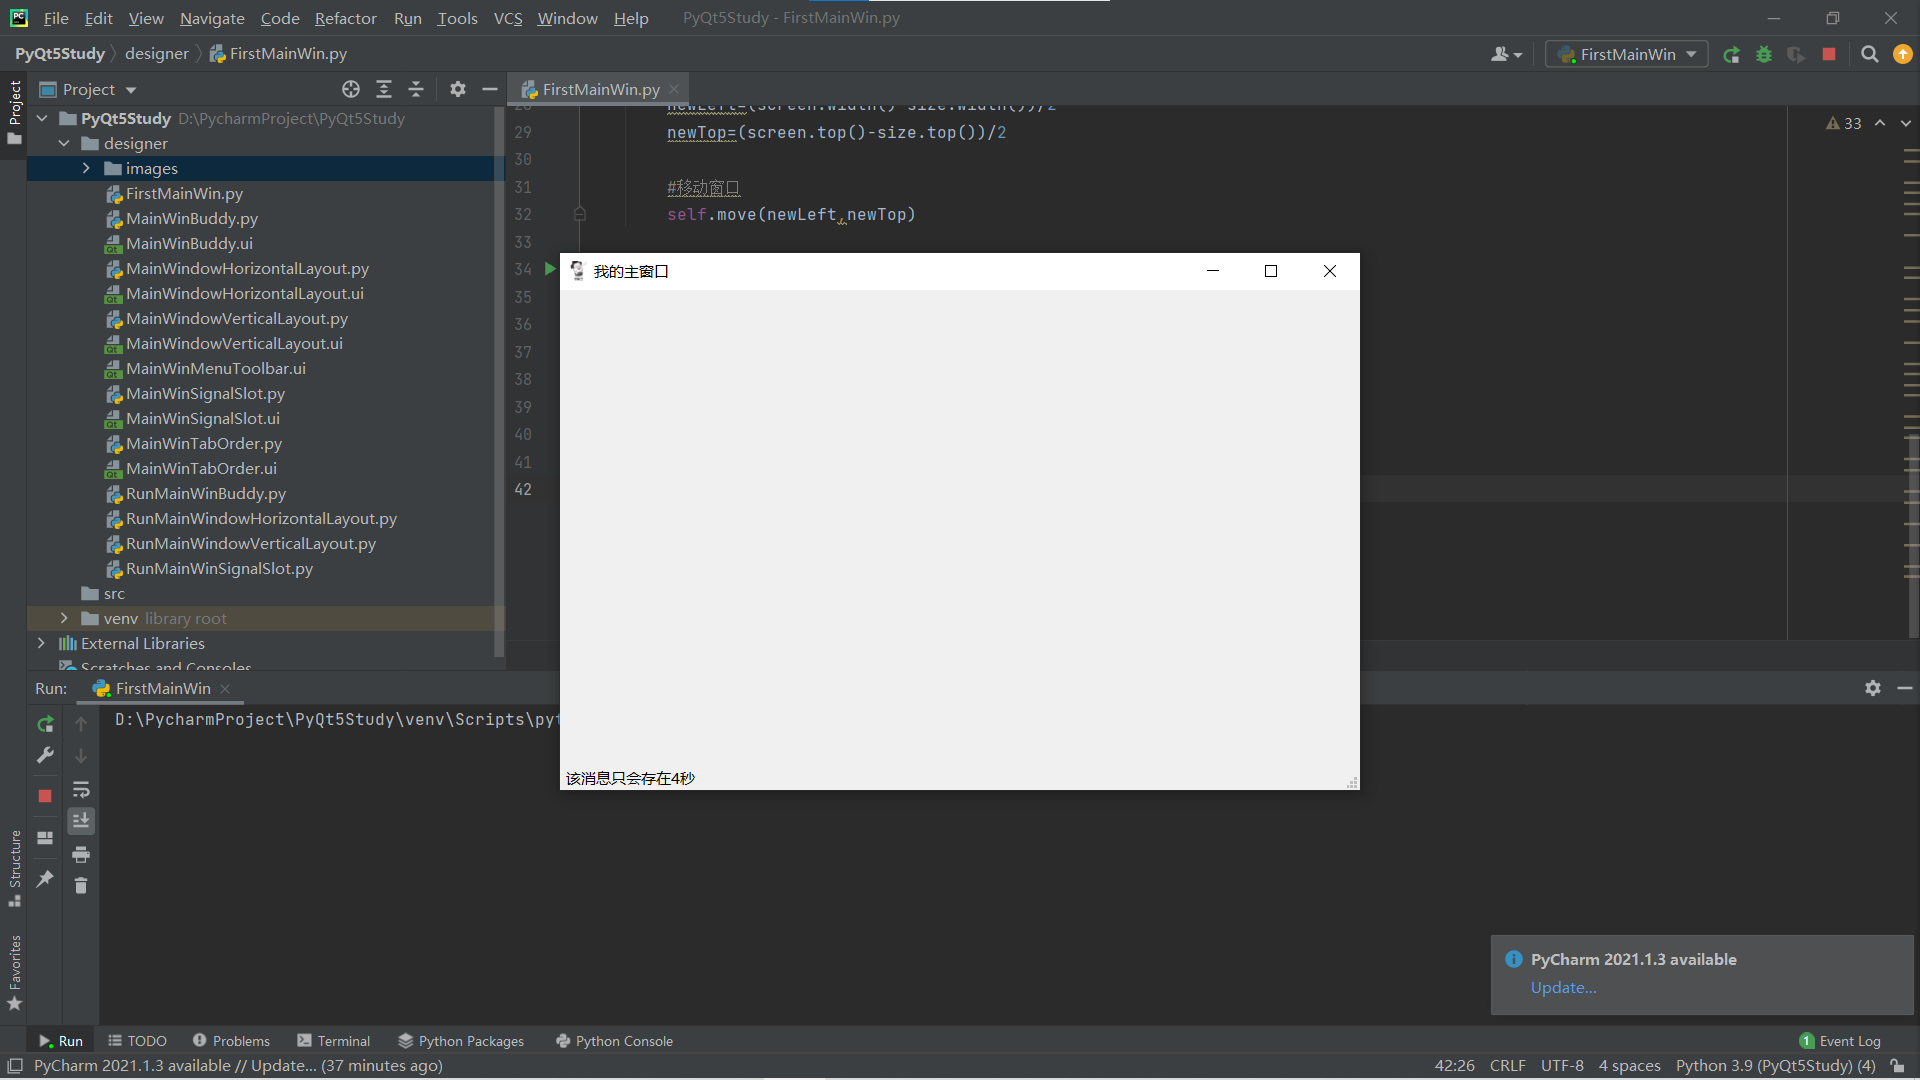This screenshot has width=1920, height=1080.
Task: Open the user account dropdown
Action: tap(1506, 55)
